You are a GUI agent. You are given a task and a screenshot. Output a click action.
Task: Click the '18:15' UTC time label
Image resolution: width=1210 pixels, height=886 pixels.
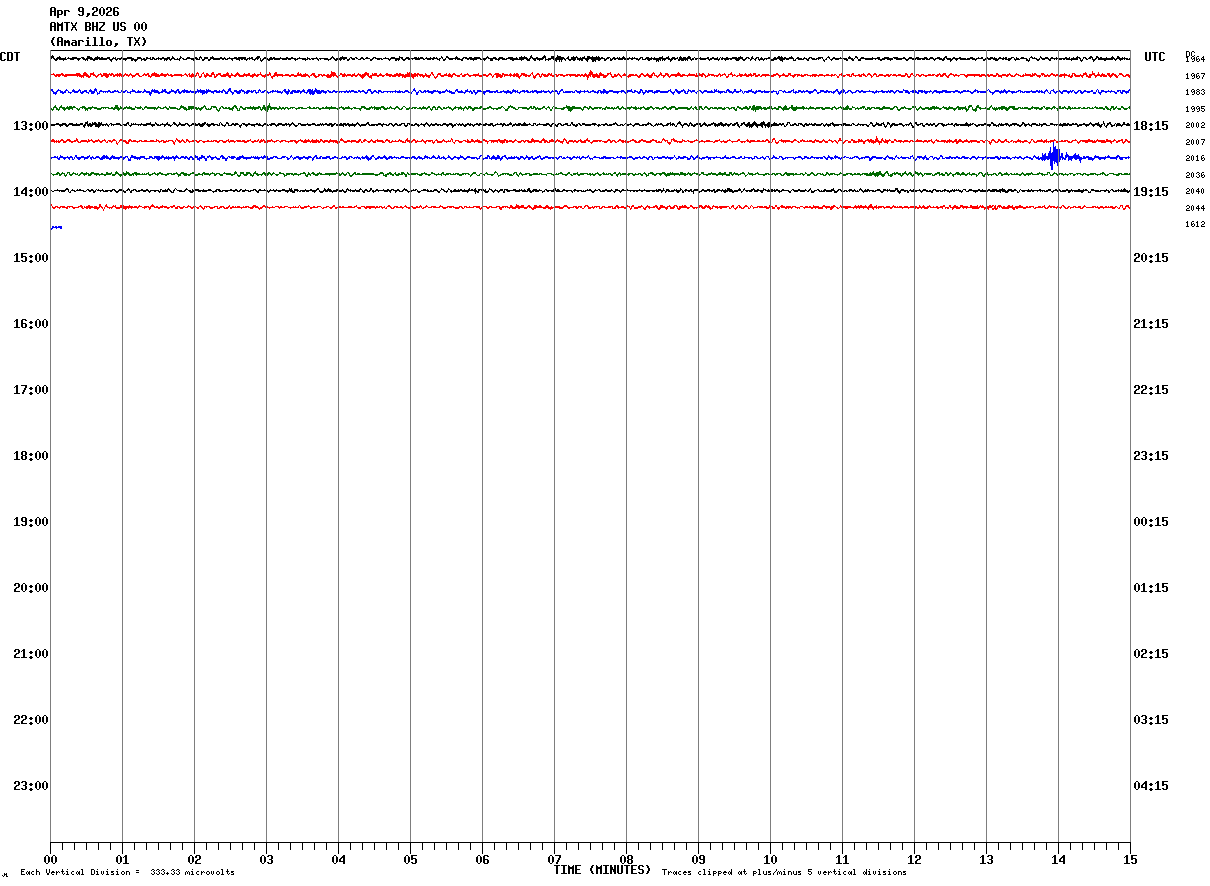coord(1151,126)
